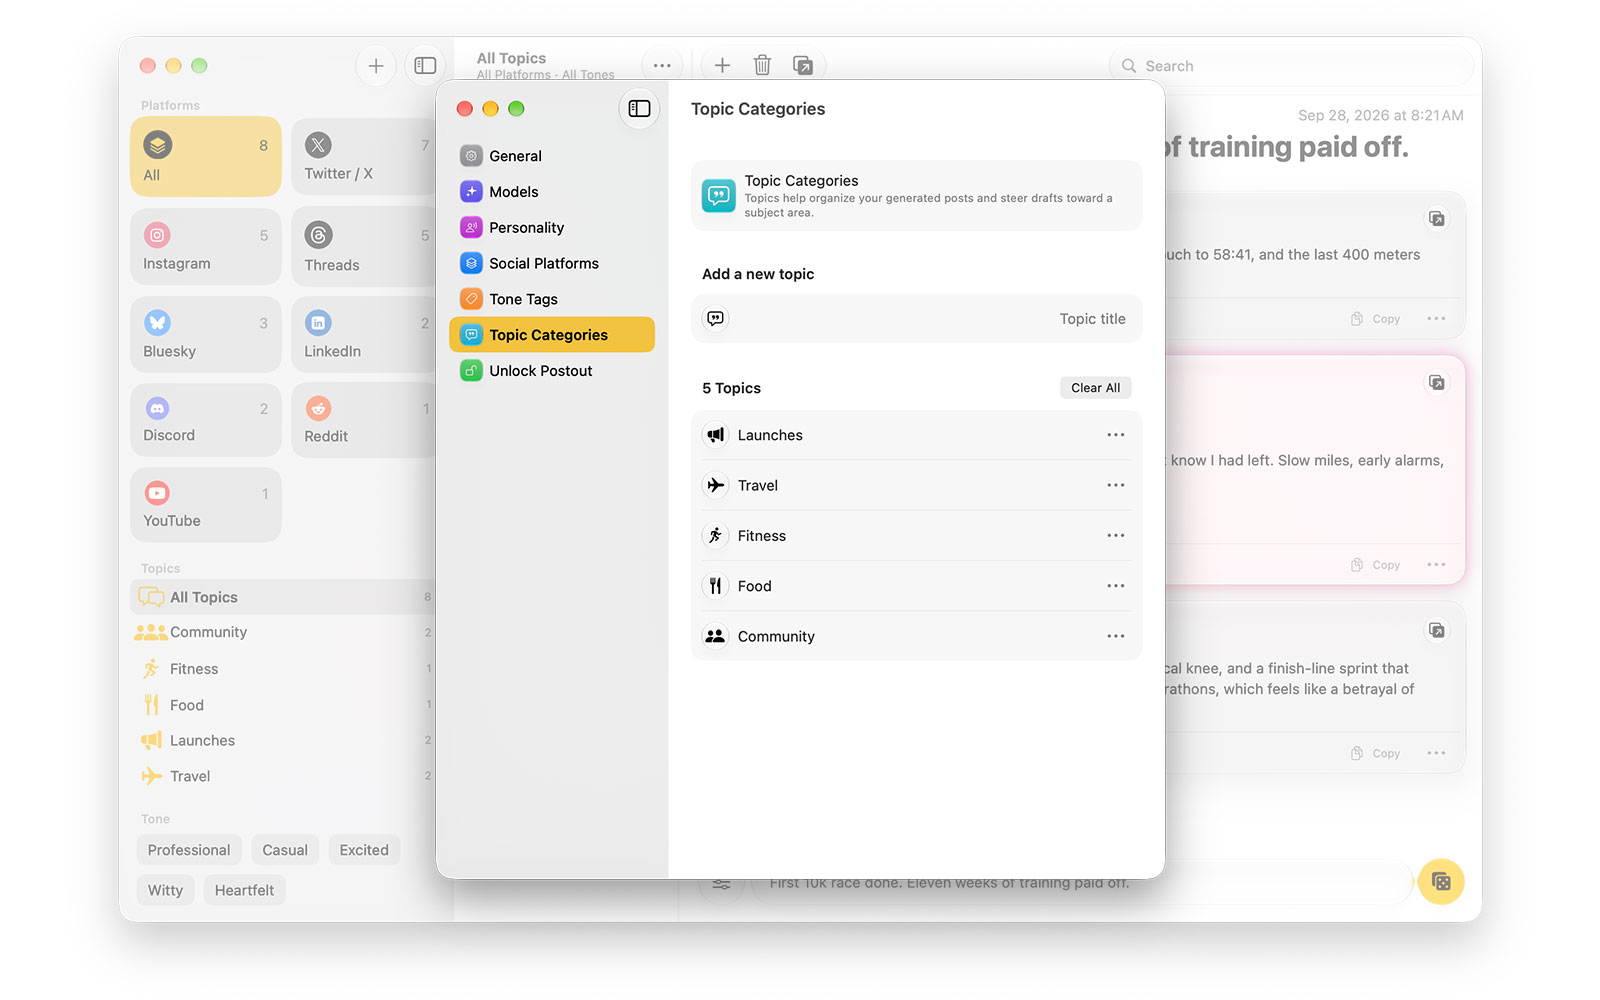Select the General settings tab

552,156
